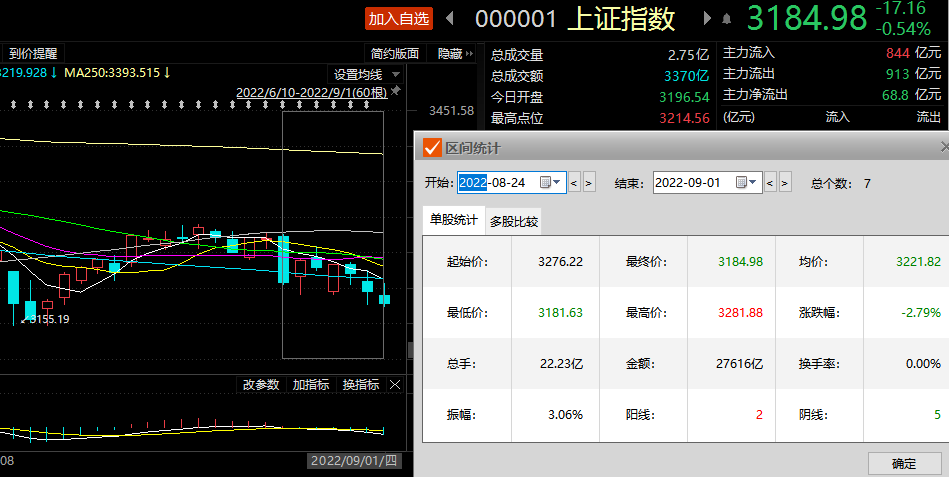Go to next stock with right arrow
949x477 pixels.
(708, 19)
